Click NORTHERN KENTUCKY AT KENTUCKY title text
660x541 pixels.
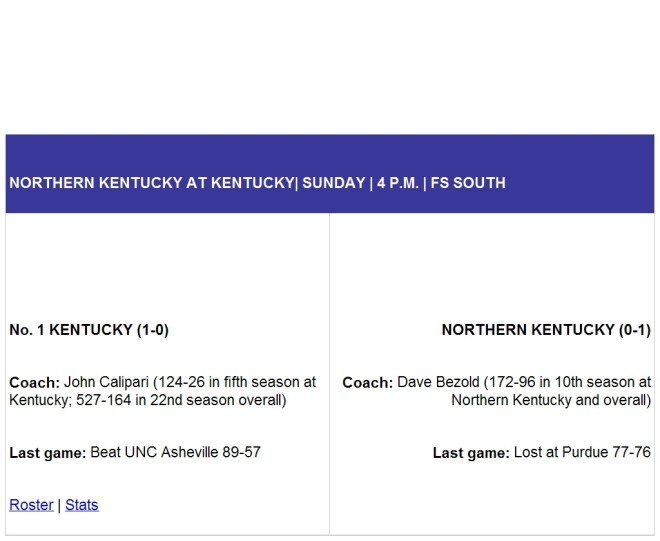tap(152, 183)
